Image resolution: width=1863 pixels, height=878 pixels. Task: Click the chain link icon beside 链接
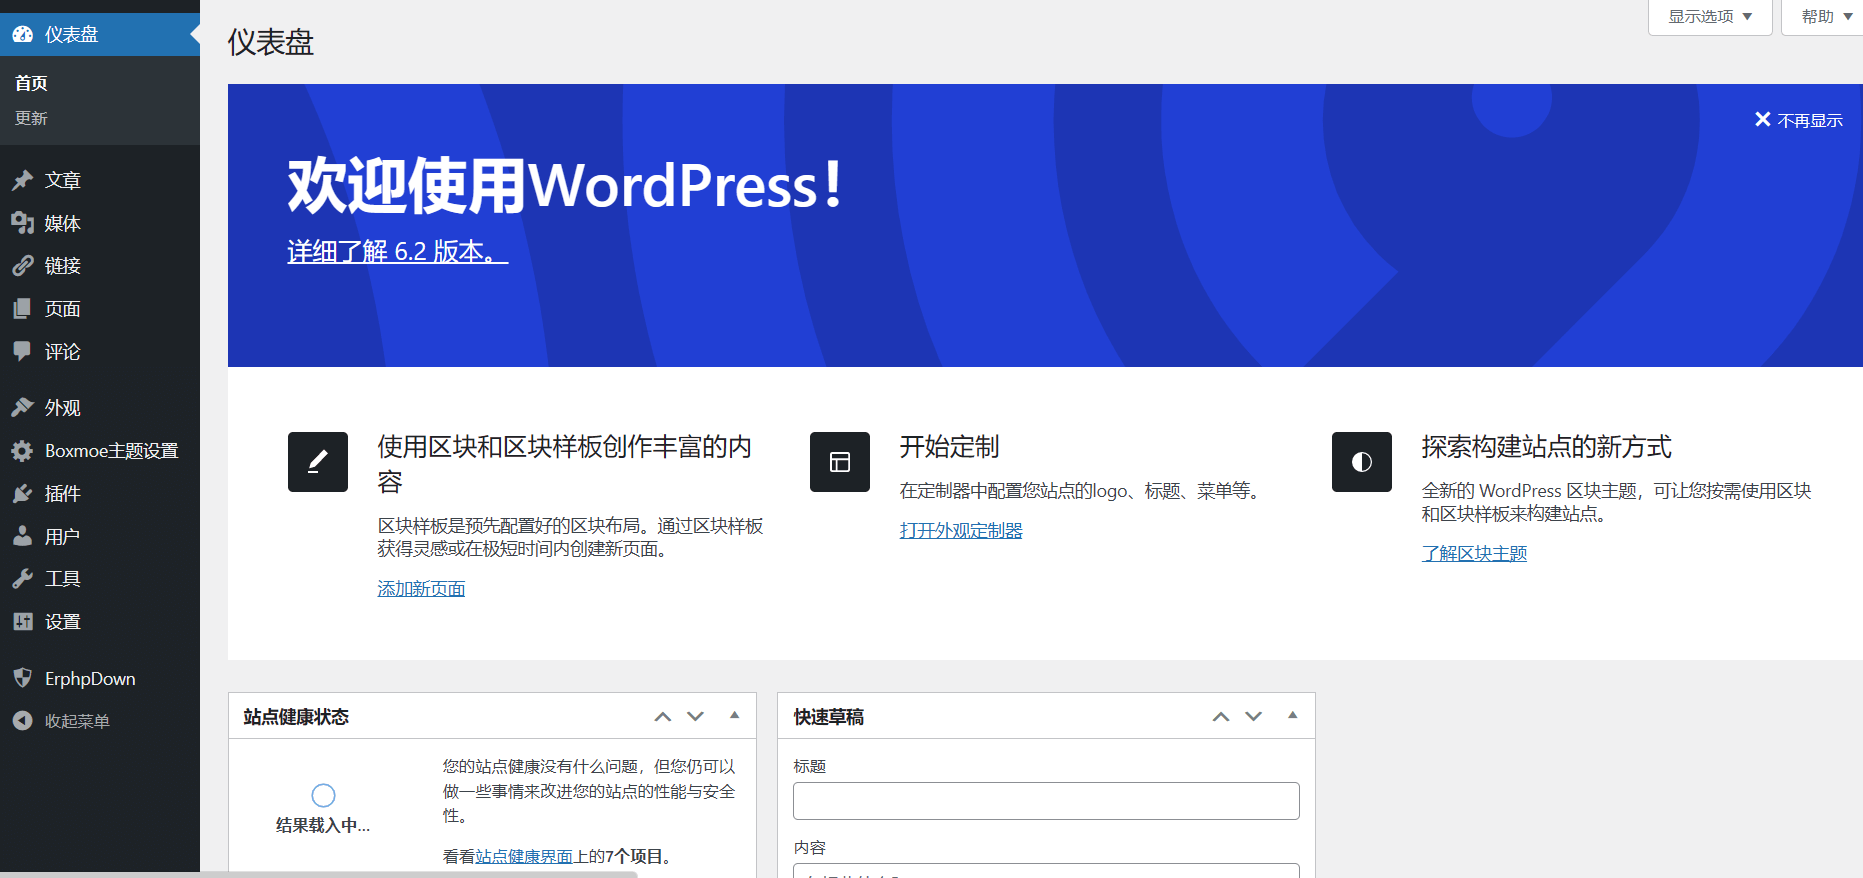point(23,266)
